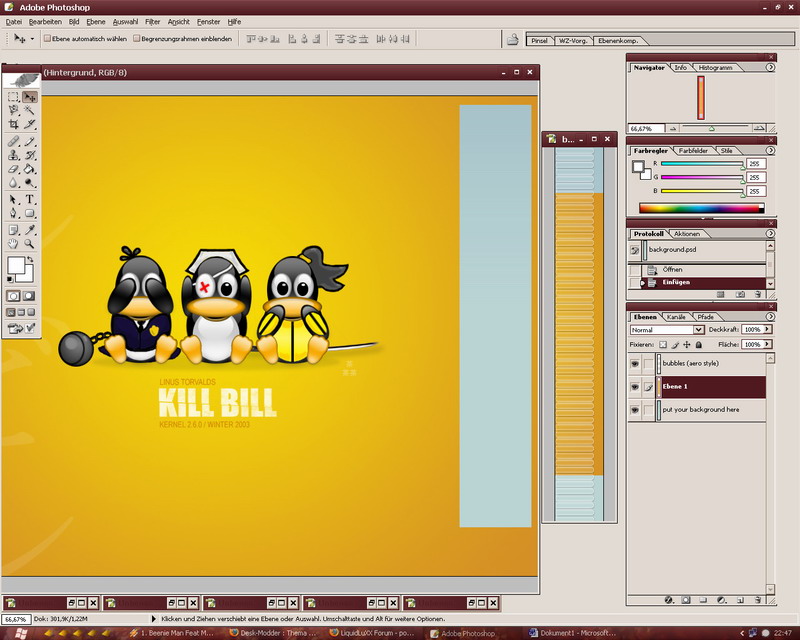Switch to the Kanäle tab

[x=677, y=317]
